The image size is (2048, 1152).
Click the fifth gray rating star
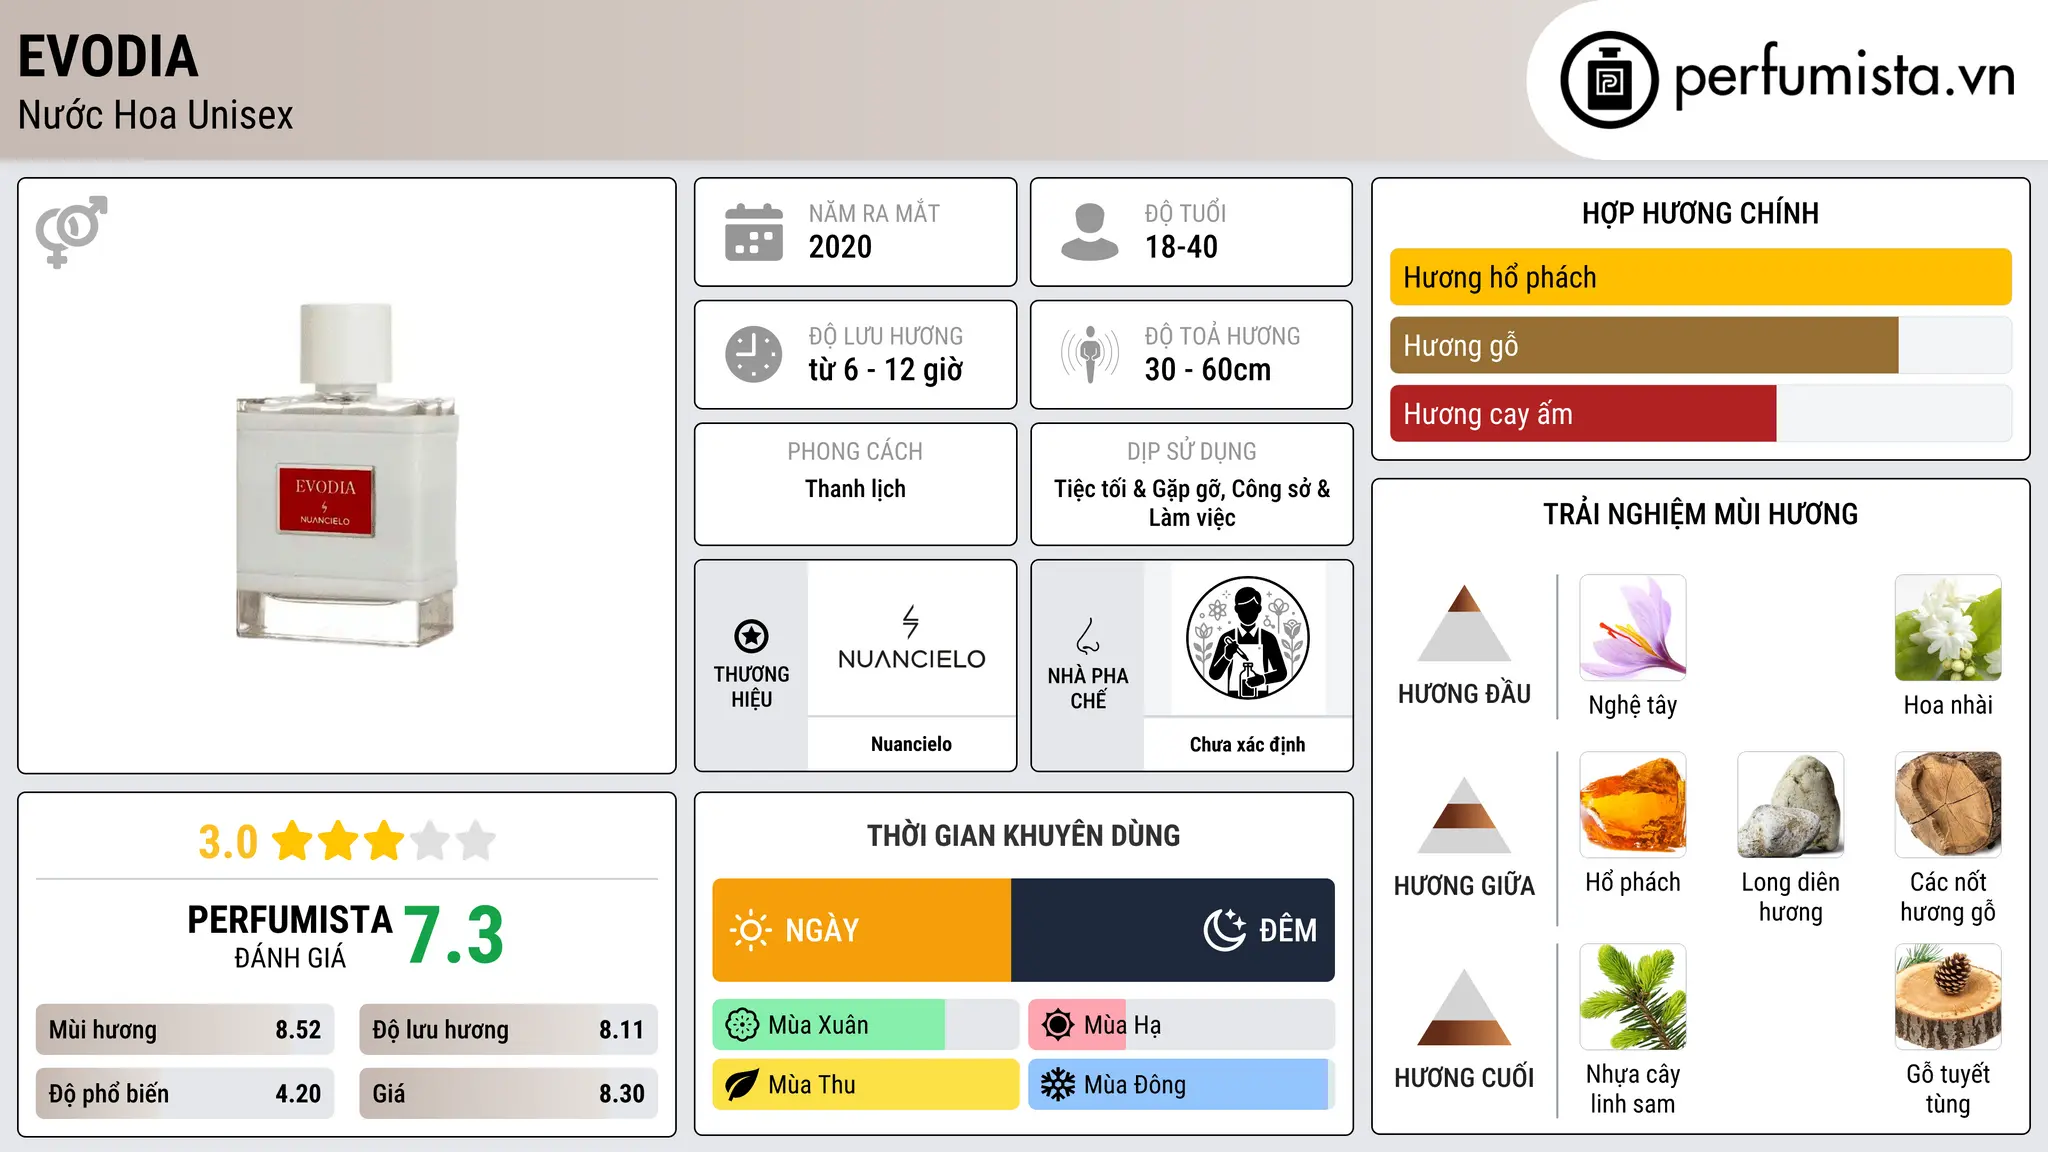476,841
